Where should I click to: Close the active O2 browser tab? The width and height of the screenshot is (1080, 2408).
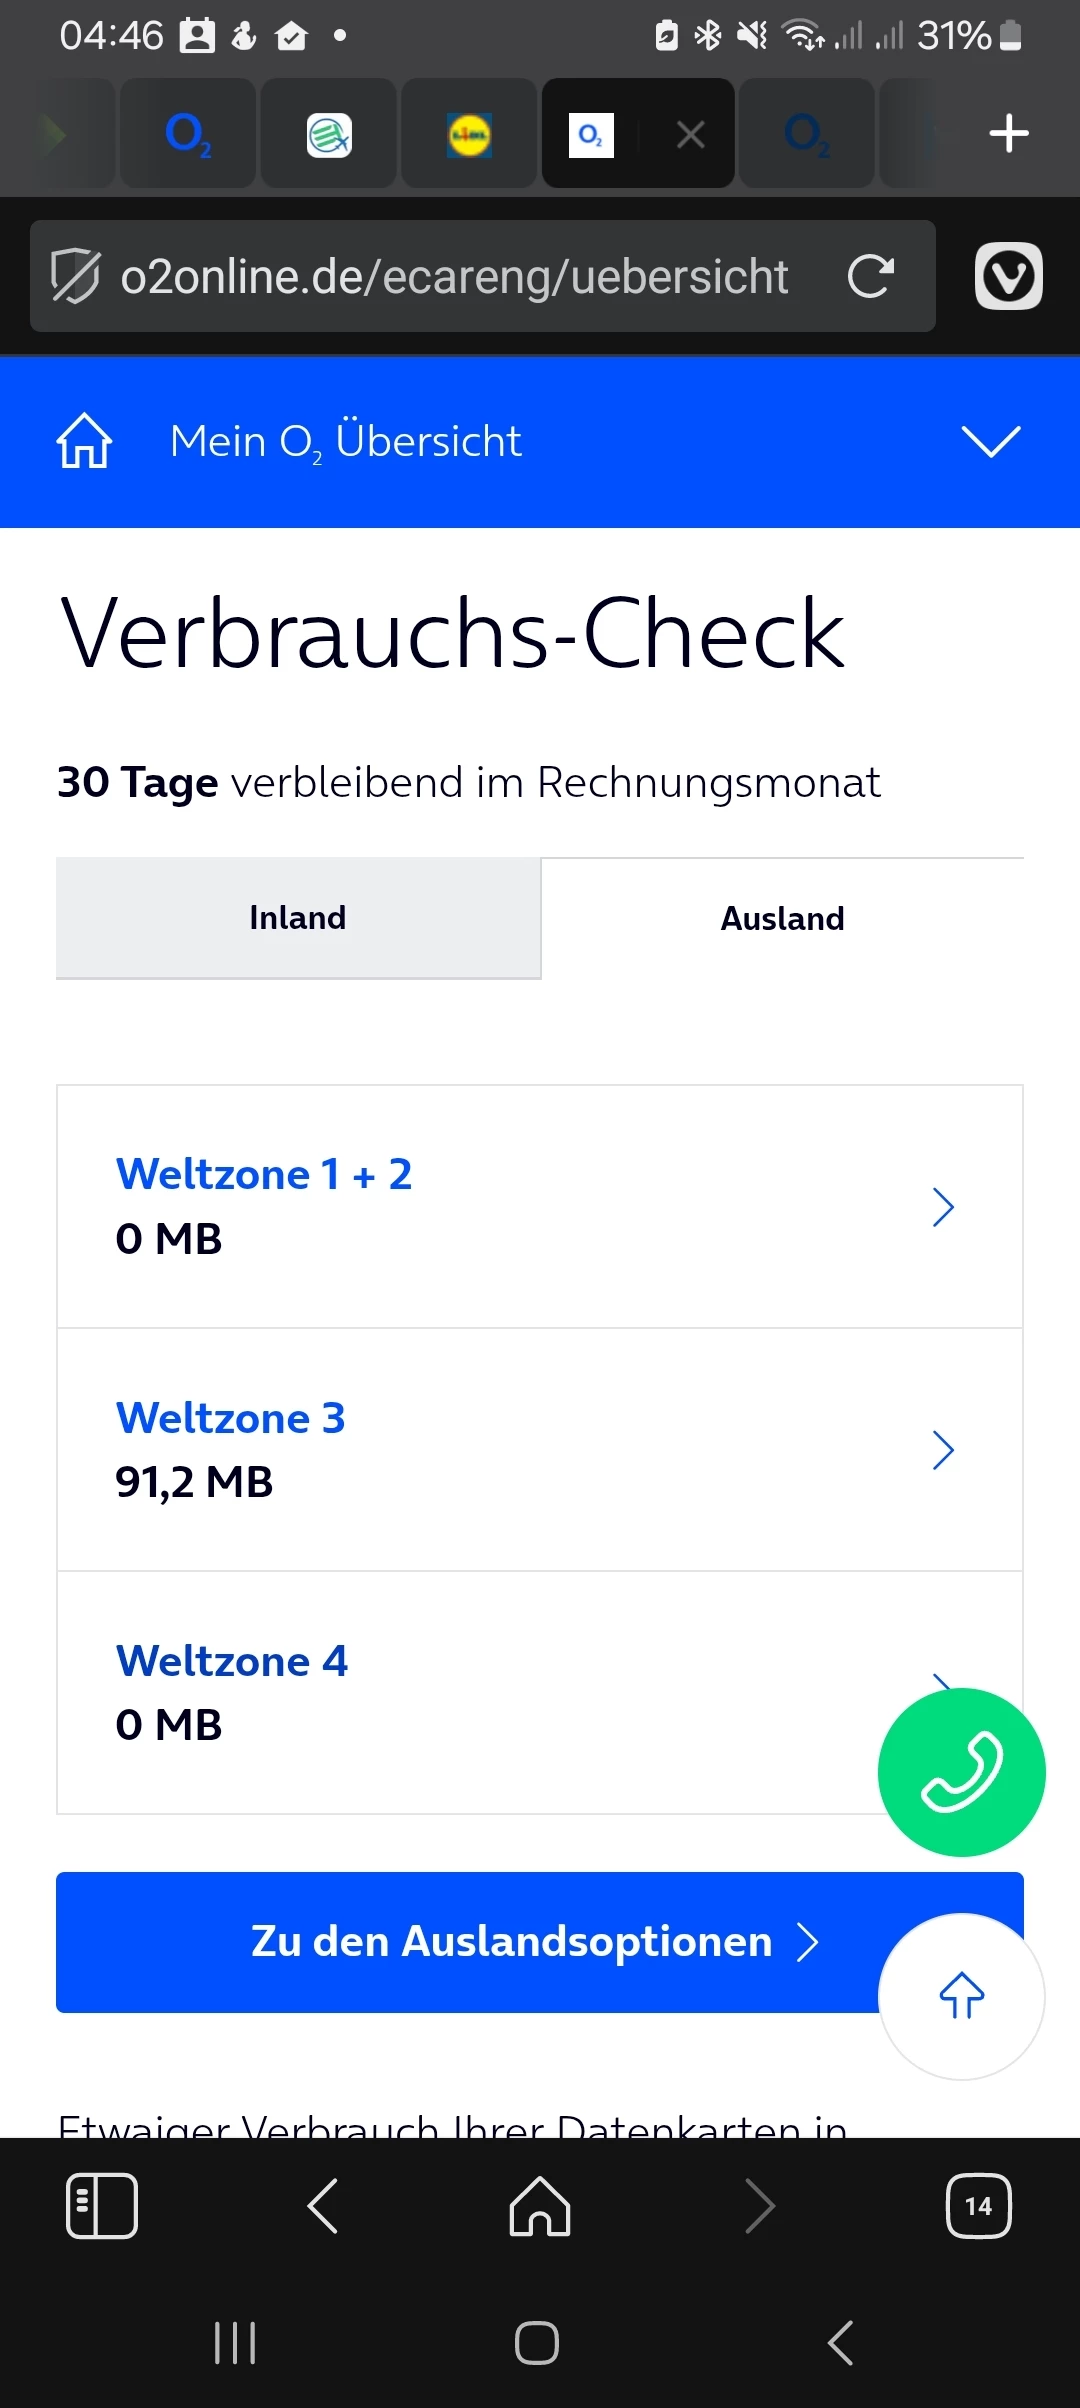(690, 134)
